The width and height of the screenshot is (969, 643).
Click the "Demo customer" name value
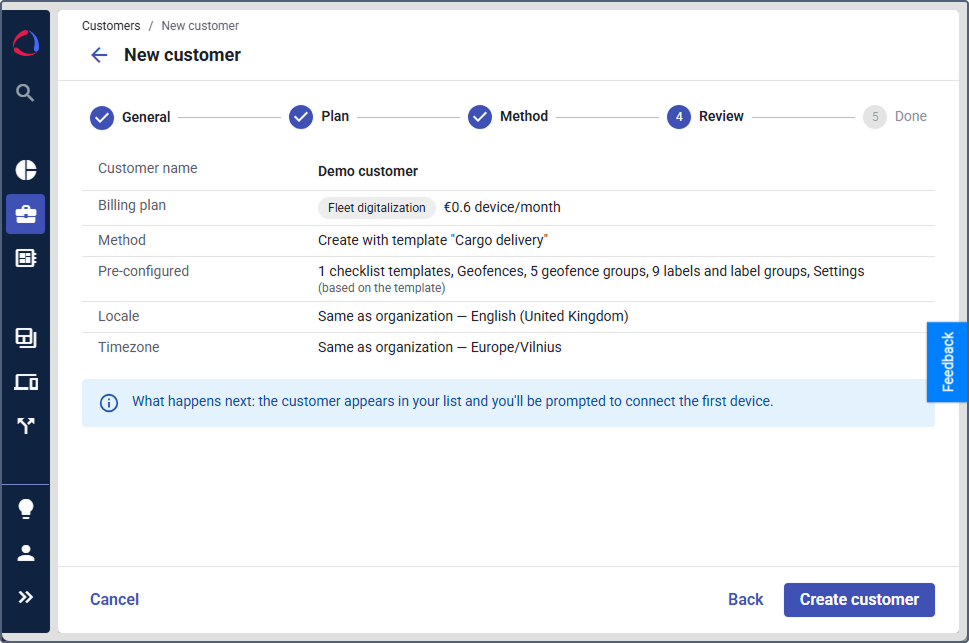click(368, 171)
